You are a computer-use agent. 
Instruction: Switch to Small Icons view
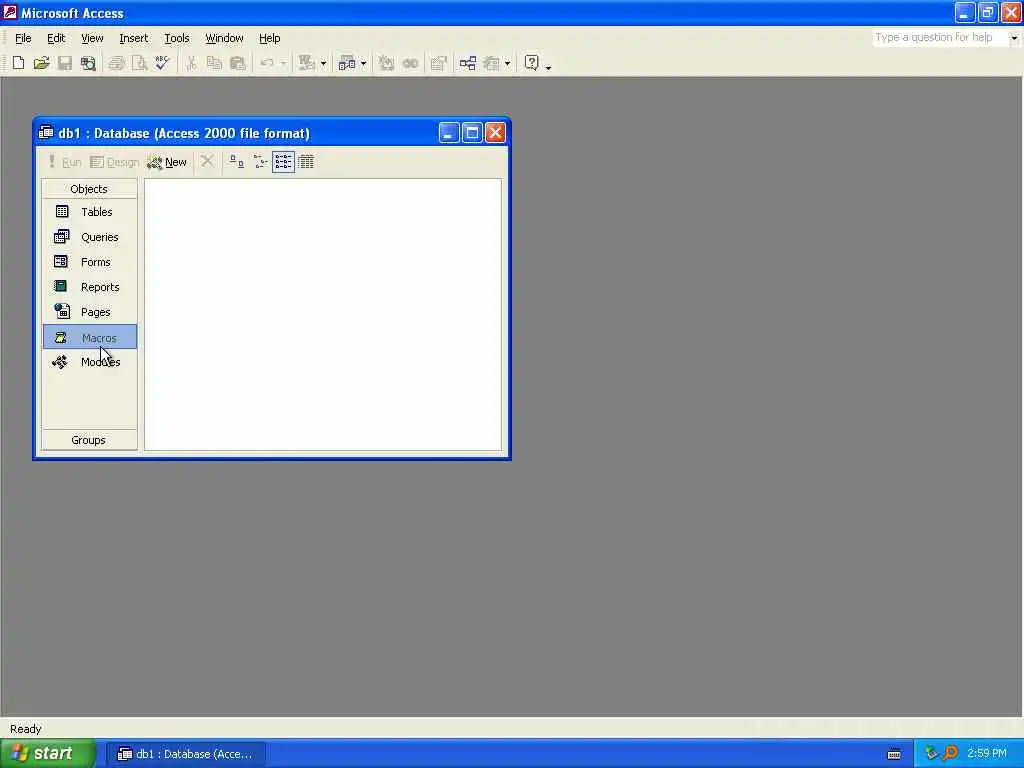tap(260, 161)
